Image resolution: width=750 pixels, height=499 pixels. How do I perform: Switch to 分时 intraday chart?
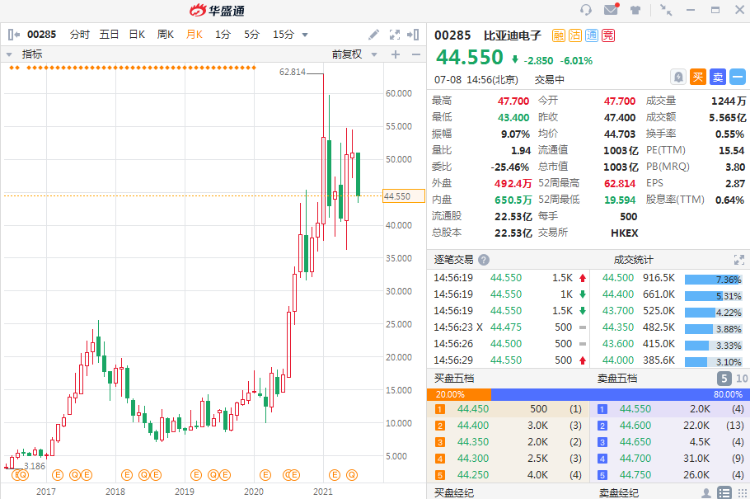pyautogui.click(x=79, y=34)
